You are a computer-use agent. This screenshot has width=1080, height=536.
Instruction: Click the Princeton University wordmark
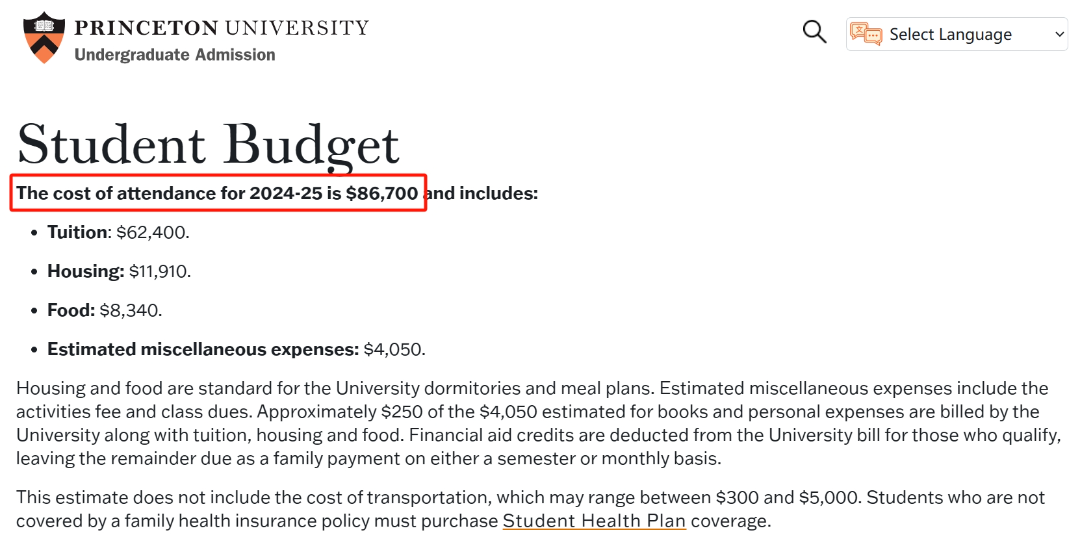click(x=221, y=28)
